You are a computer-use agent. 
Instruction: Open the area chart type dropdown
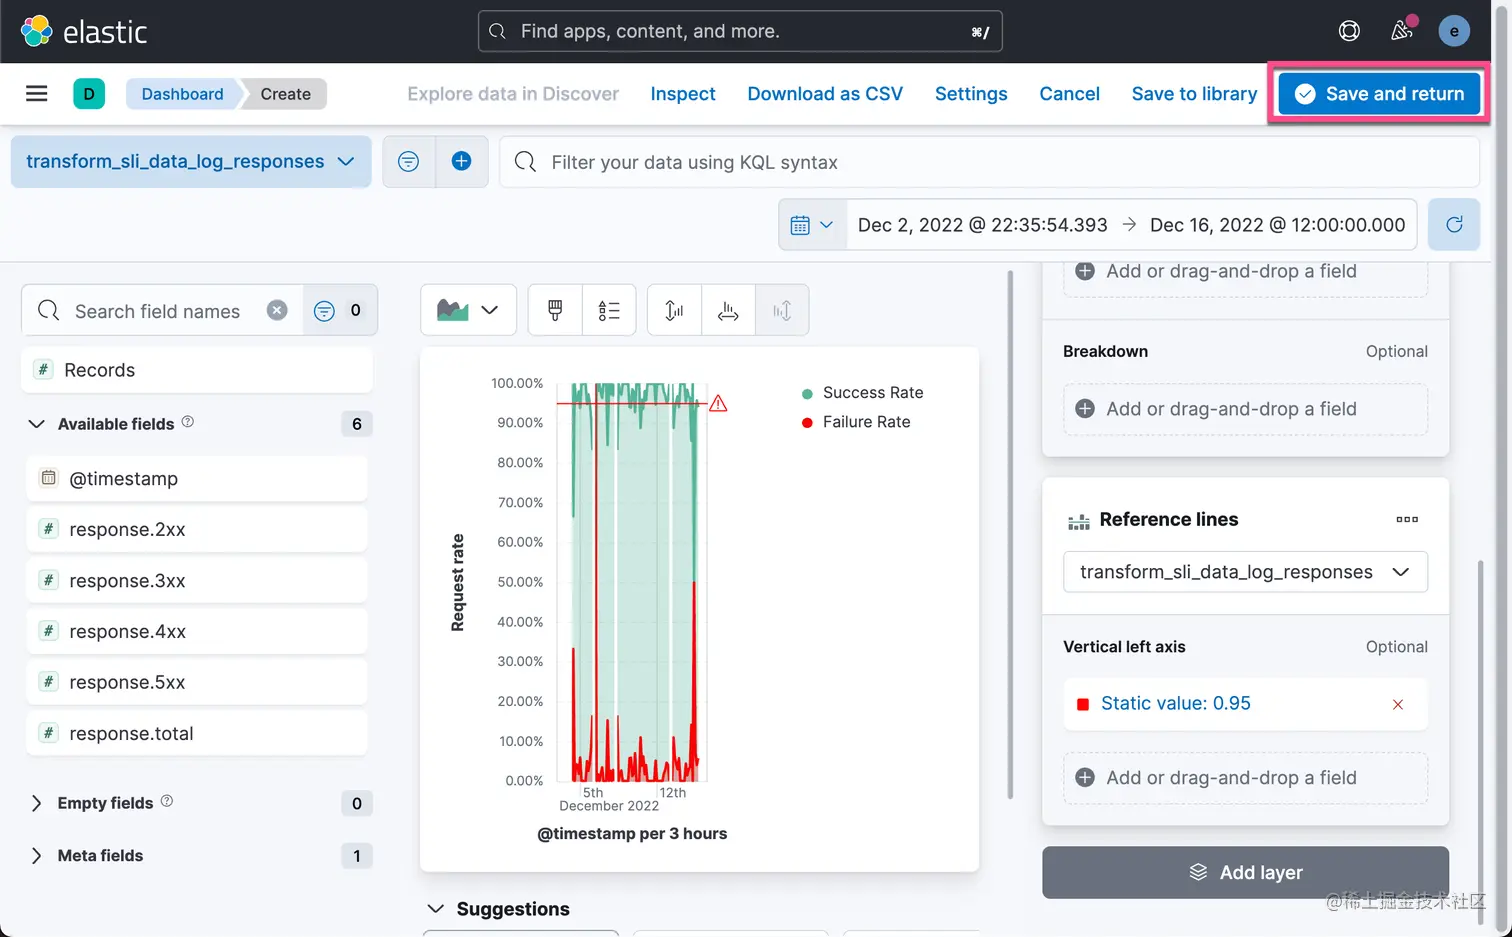(x=468, y=310)
